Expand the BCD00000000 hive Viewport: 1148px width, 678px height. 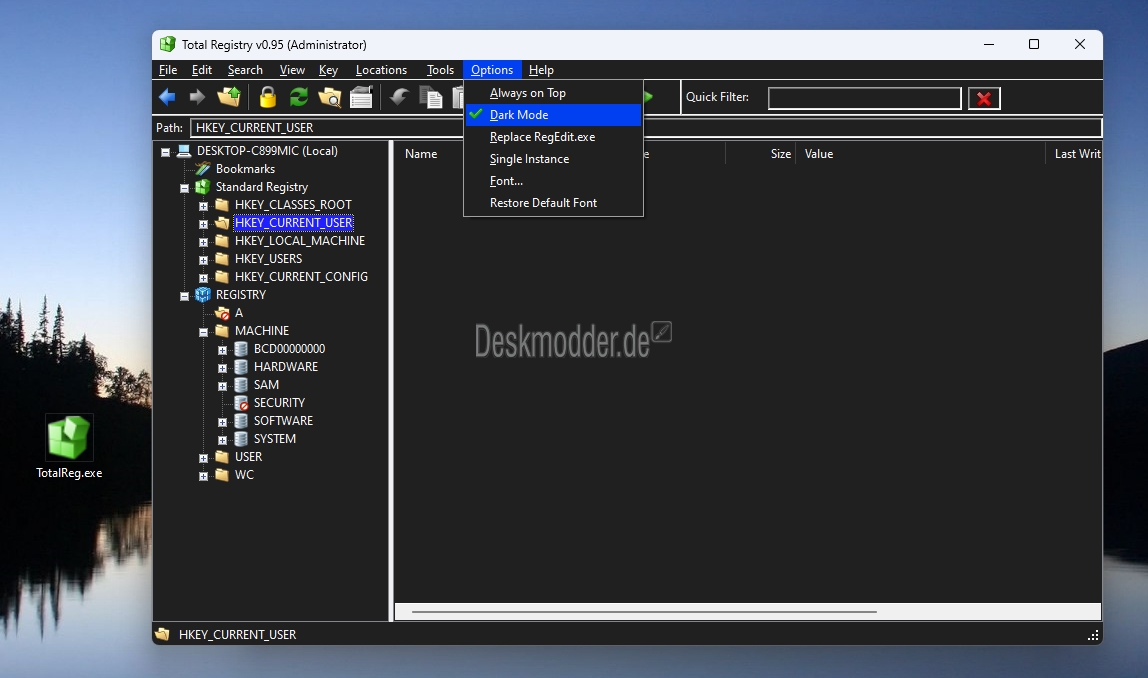(x=223, y=350)
